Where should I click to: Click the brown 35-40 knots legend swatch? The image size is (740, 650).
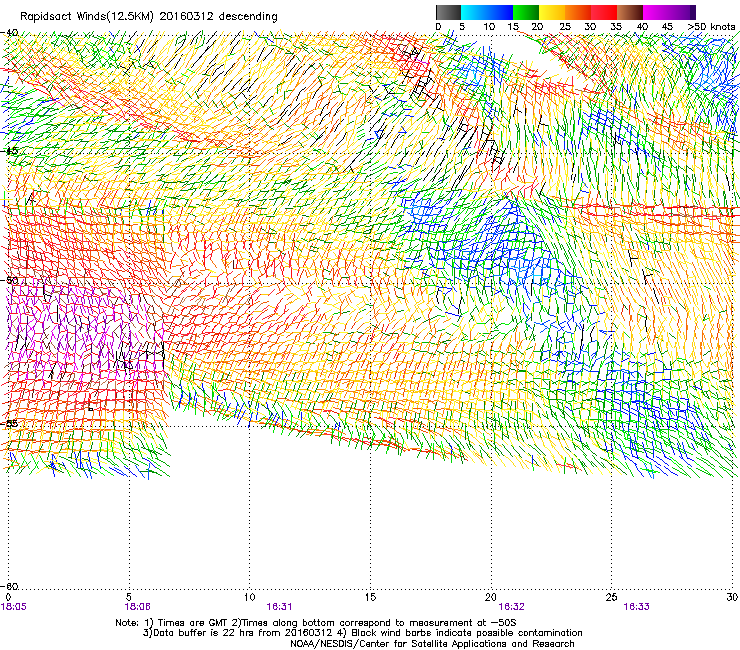point(630,12)
